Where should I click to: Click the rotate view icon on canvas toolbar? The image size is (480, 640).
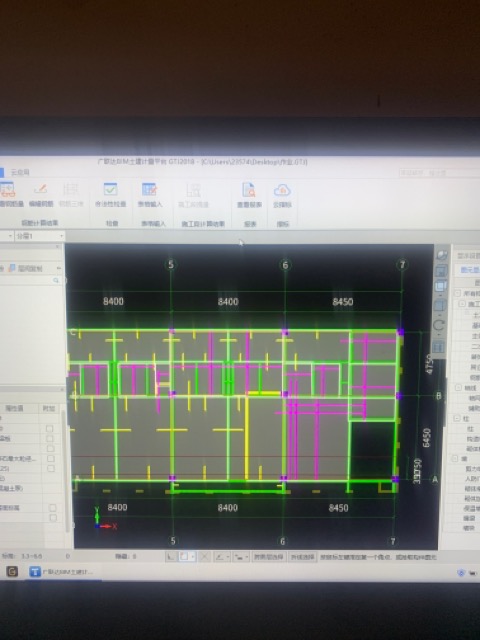pyautogui.click(x=439, y=325)
